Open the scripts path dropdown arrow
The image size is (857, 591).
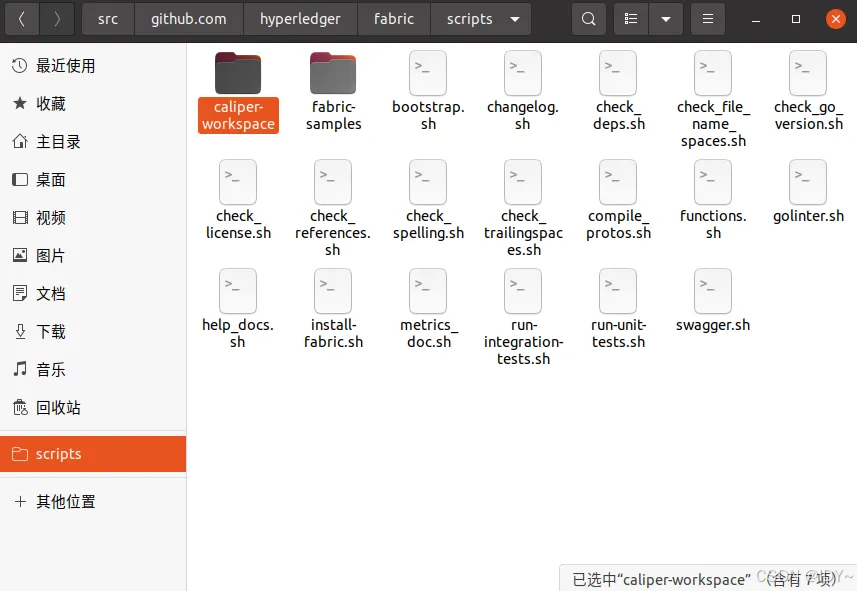(x=515, y=19)
